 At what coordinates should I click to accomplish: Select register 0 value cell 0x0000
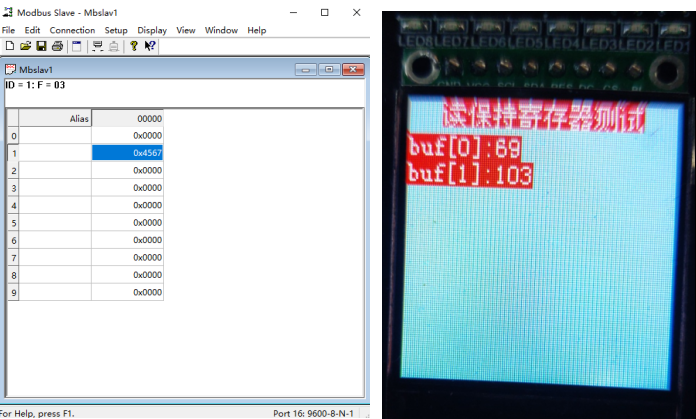tap(127, 135)
